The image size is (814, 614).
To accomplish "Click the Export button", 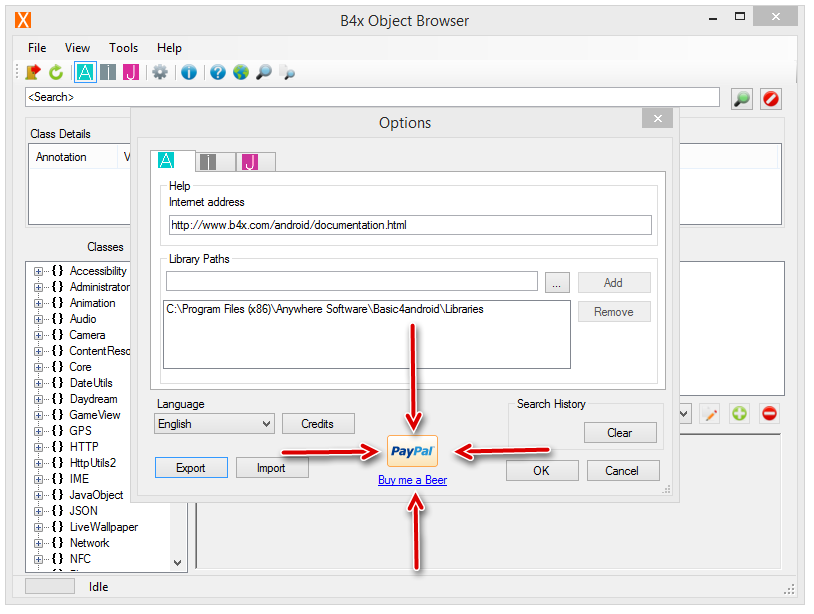I will (x=191, y=468).
